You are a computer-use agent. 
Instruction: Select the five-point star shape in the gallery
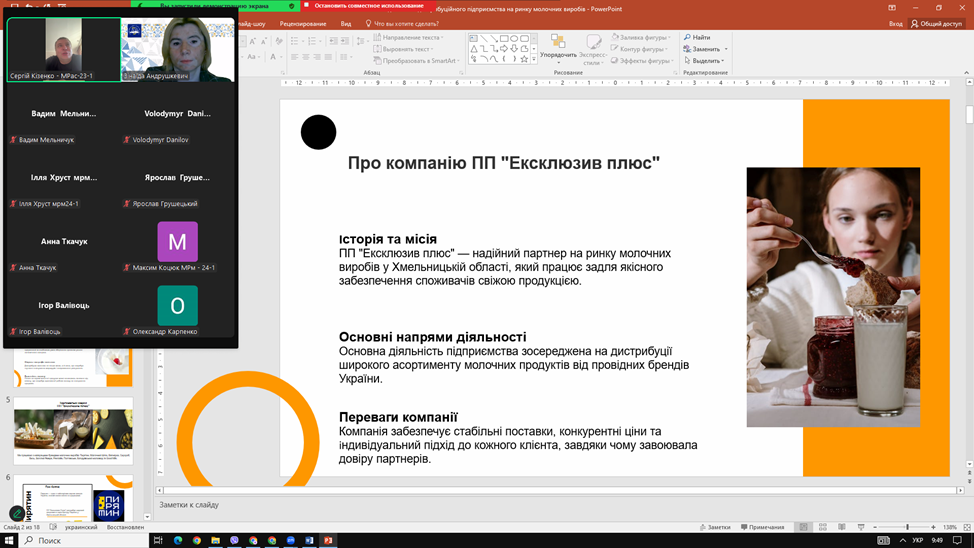[x=524, y=59]
